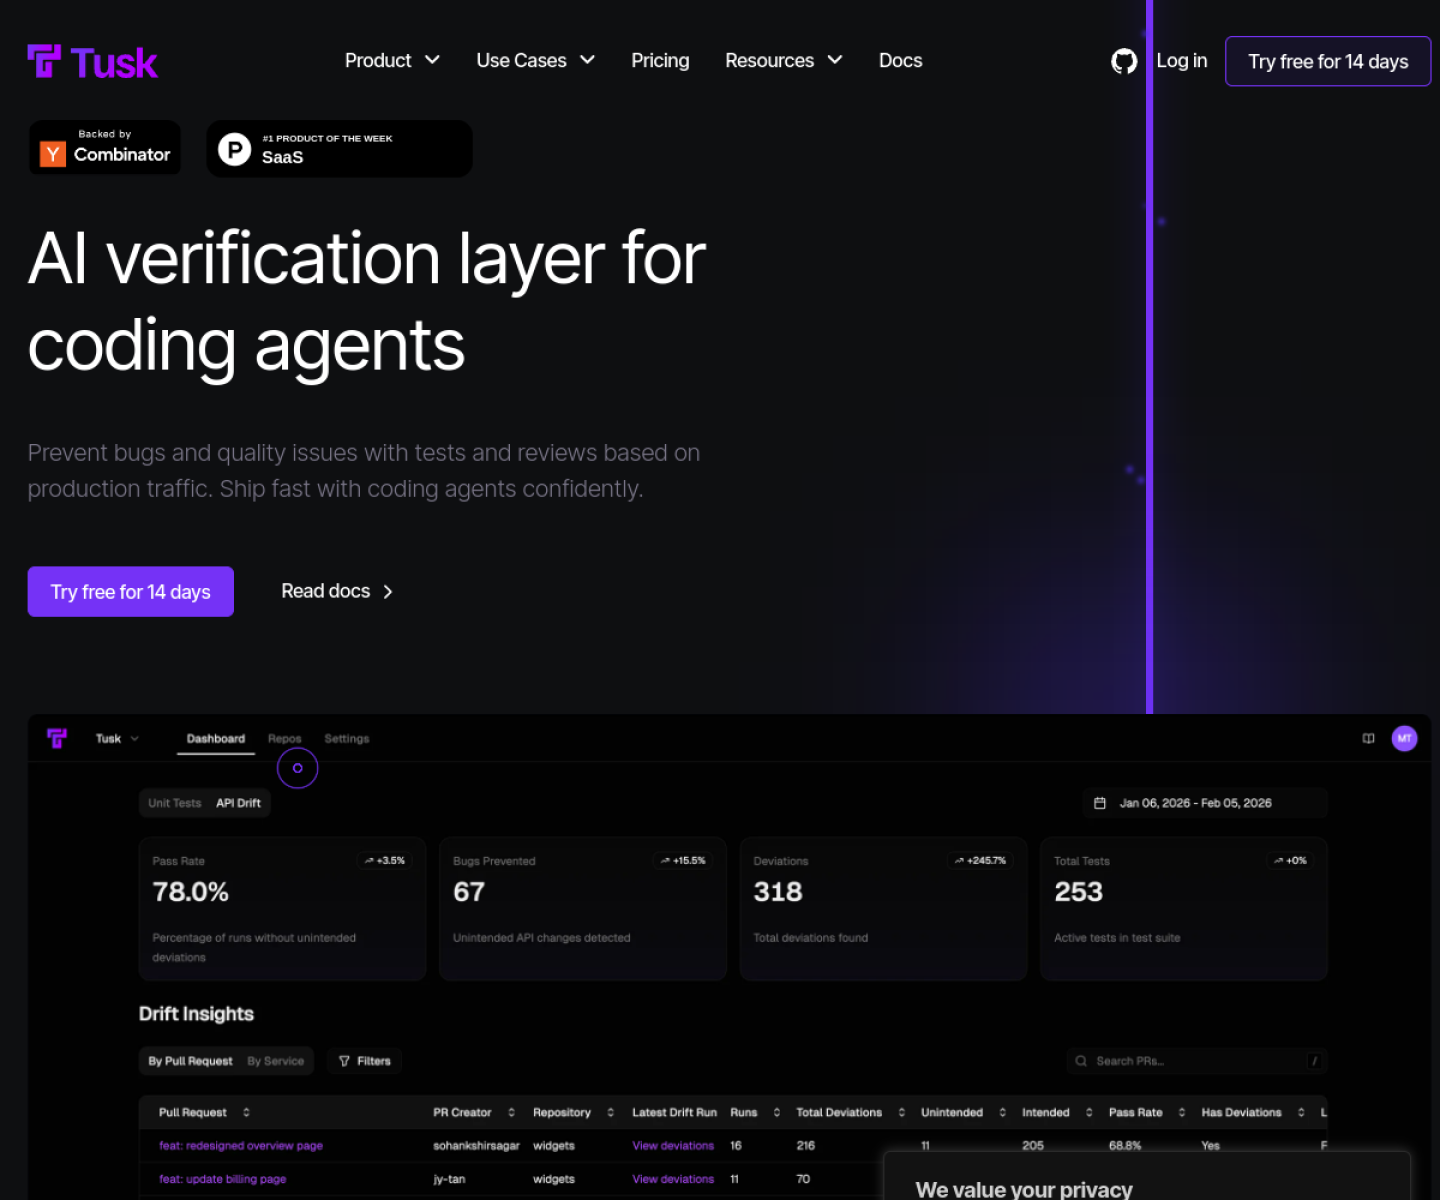Open the MT user avatar
Image resolution: width=1440 pixels, height=1200 pixels.
(1404, 738)
